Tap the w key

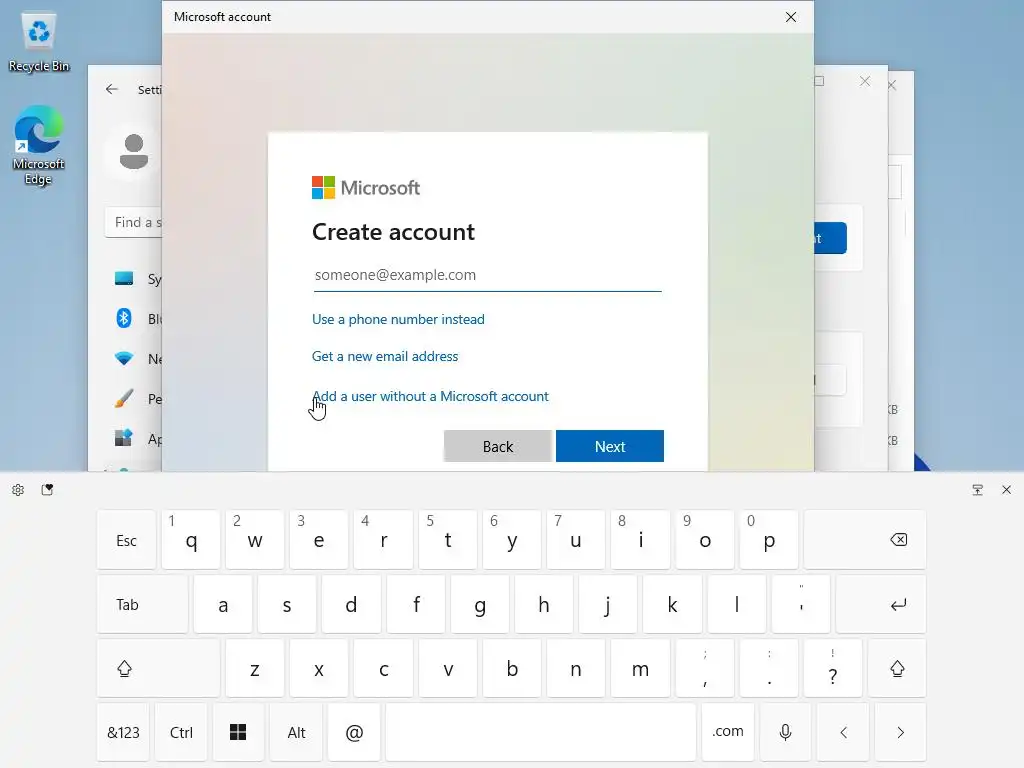pos(255,539)
